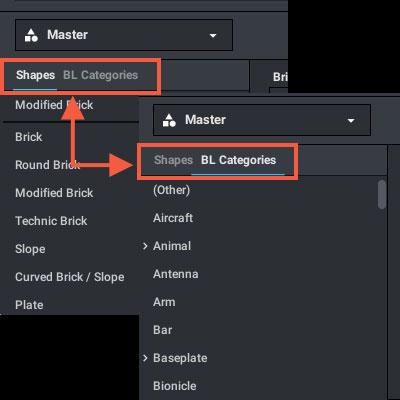Screen dimensions: 400x400
Task: Select the Slope shape
Action: [30, 249]
